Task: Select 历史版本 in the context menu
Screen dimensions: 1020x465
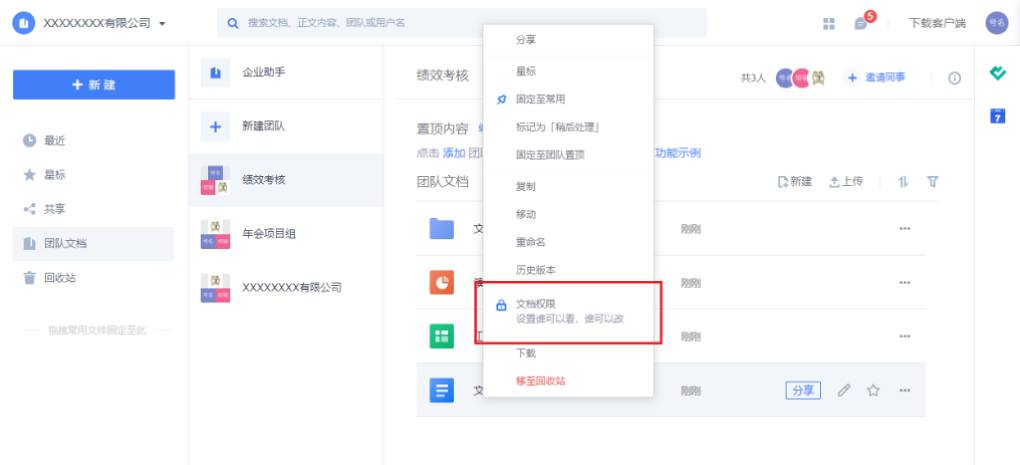Action: pos(535,270)
